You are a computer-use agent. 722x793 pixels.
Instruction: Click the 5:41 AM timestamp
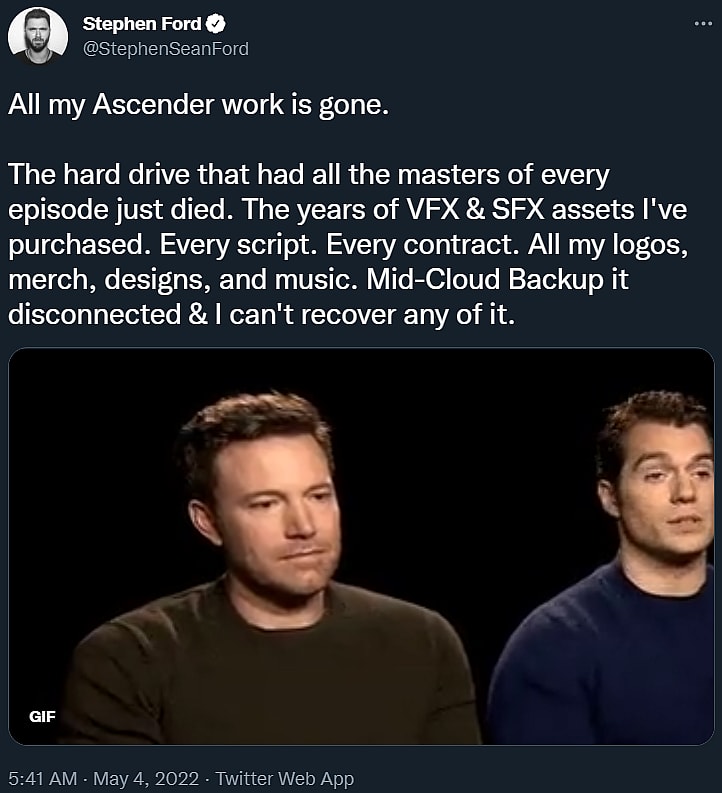coord(40,779)
